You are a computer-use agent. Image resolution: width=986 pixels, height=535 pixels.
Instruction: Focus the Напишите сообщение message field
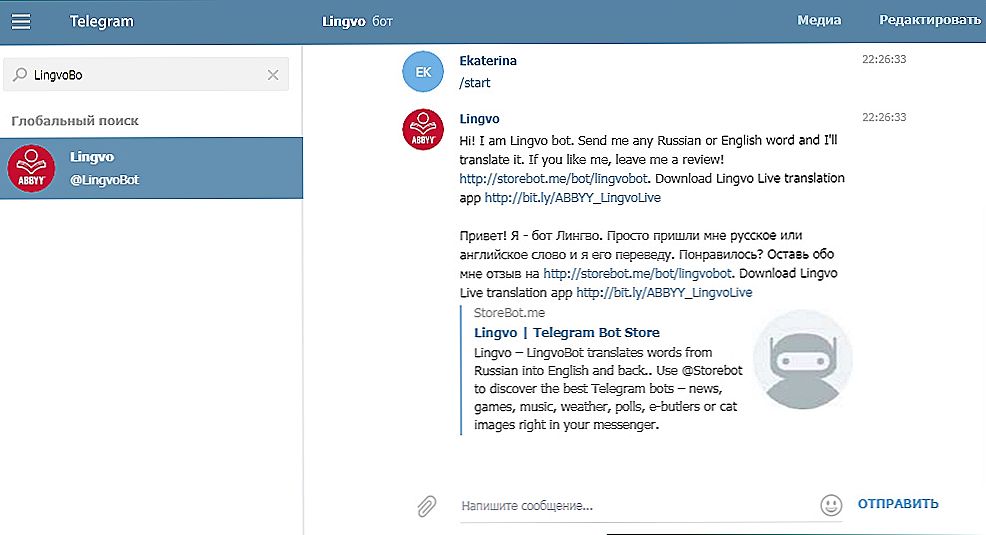tap(635, 505)
